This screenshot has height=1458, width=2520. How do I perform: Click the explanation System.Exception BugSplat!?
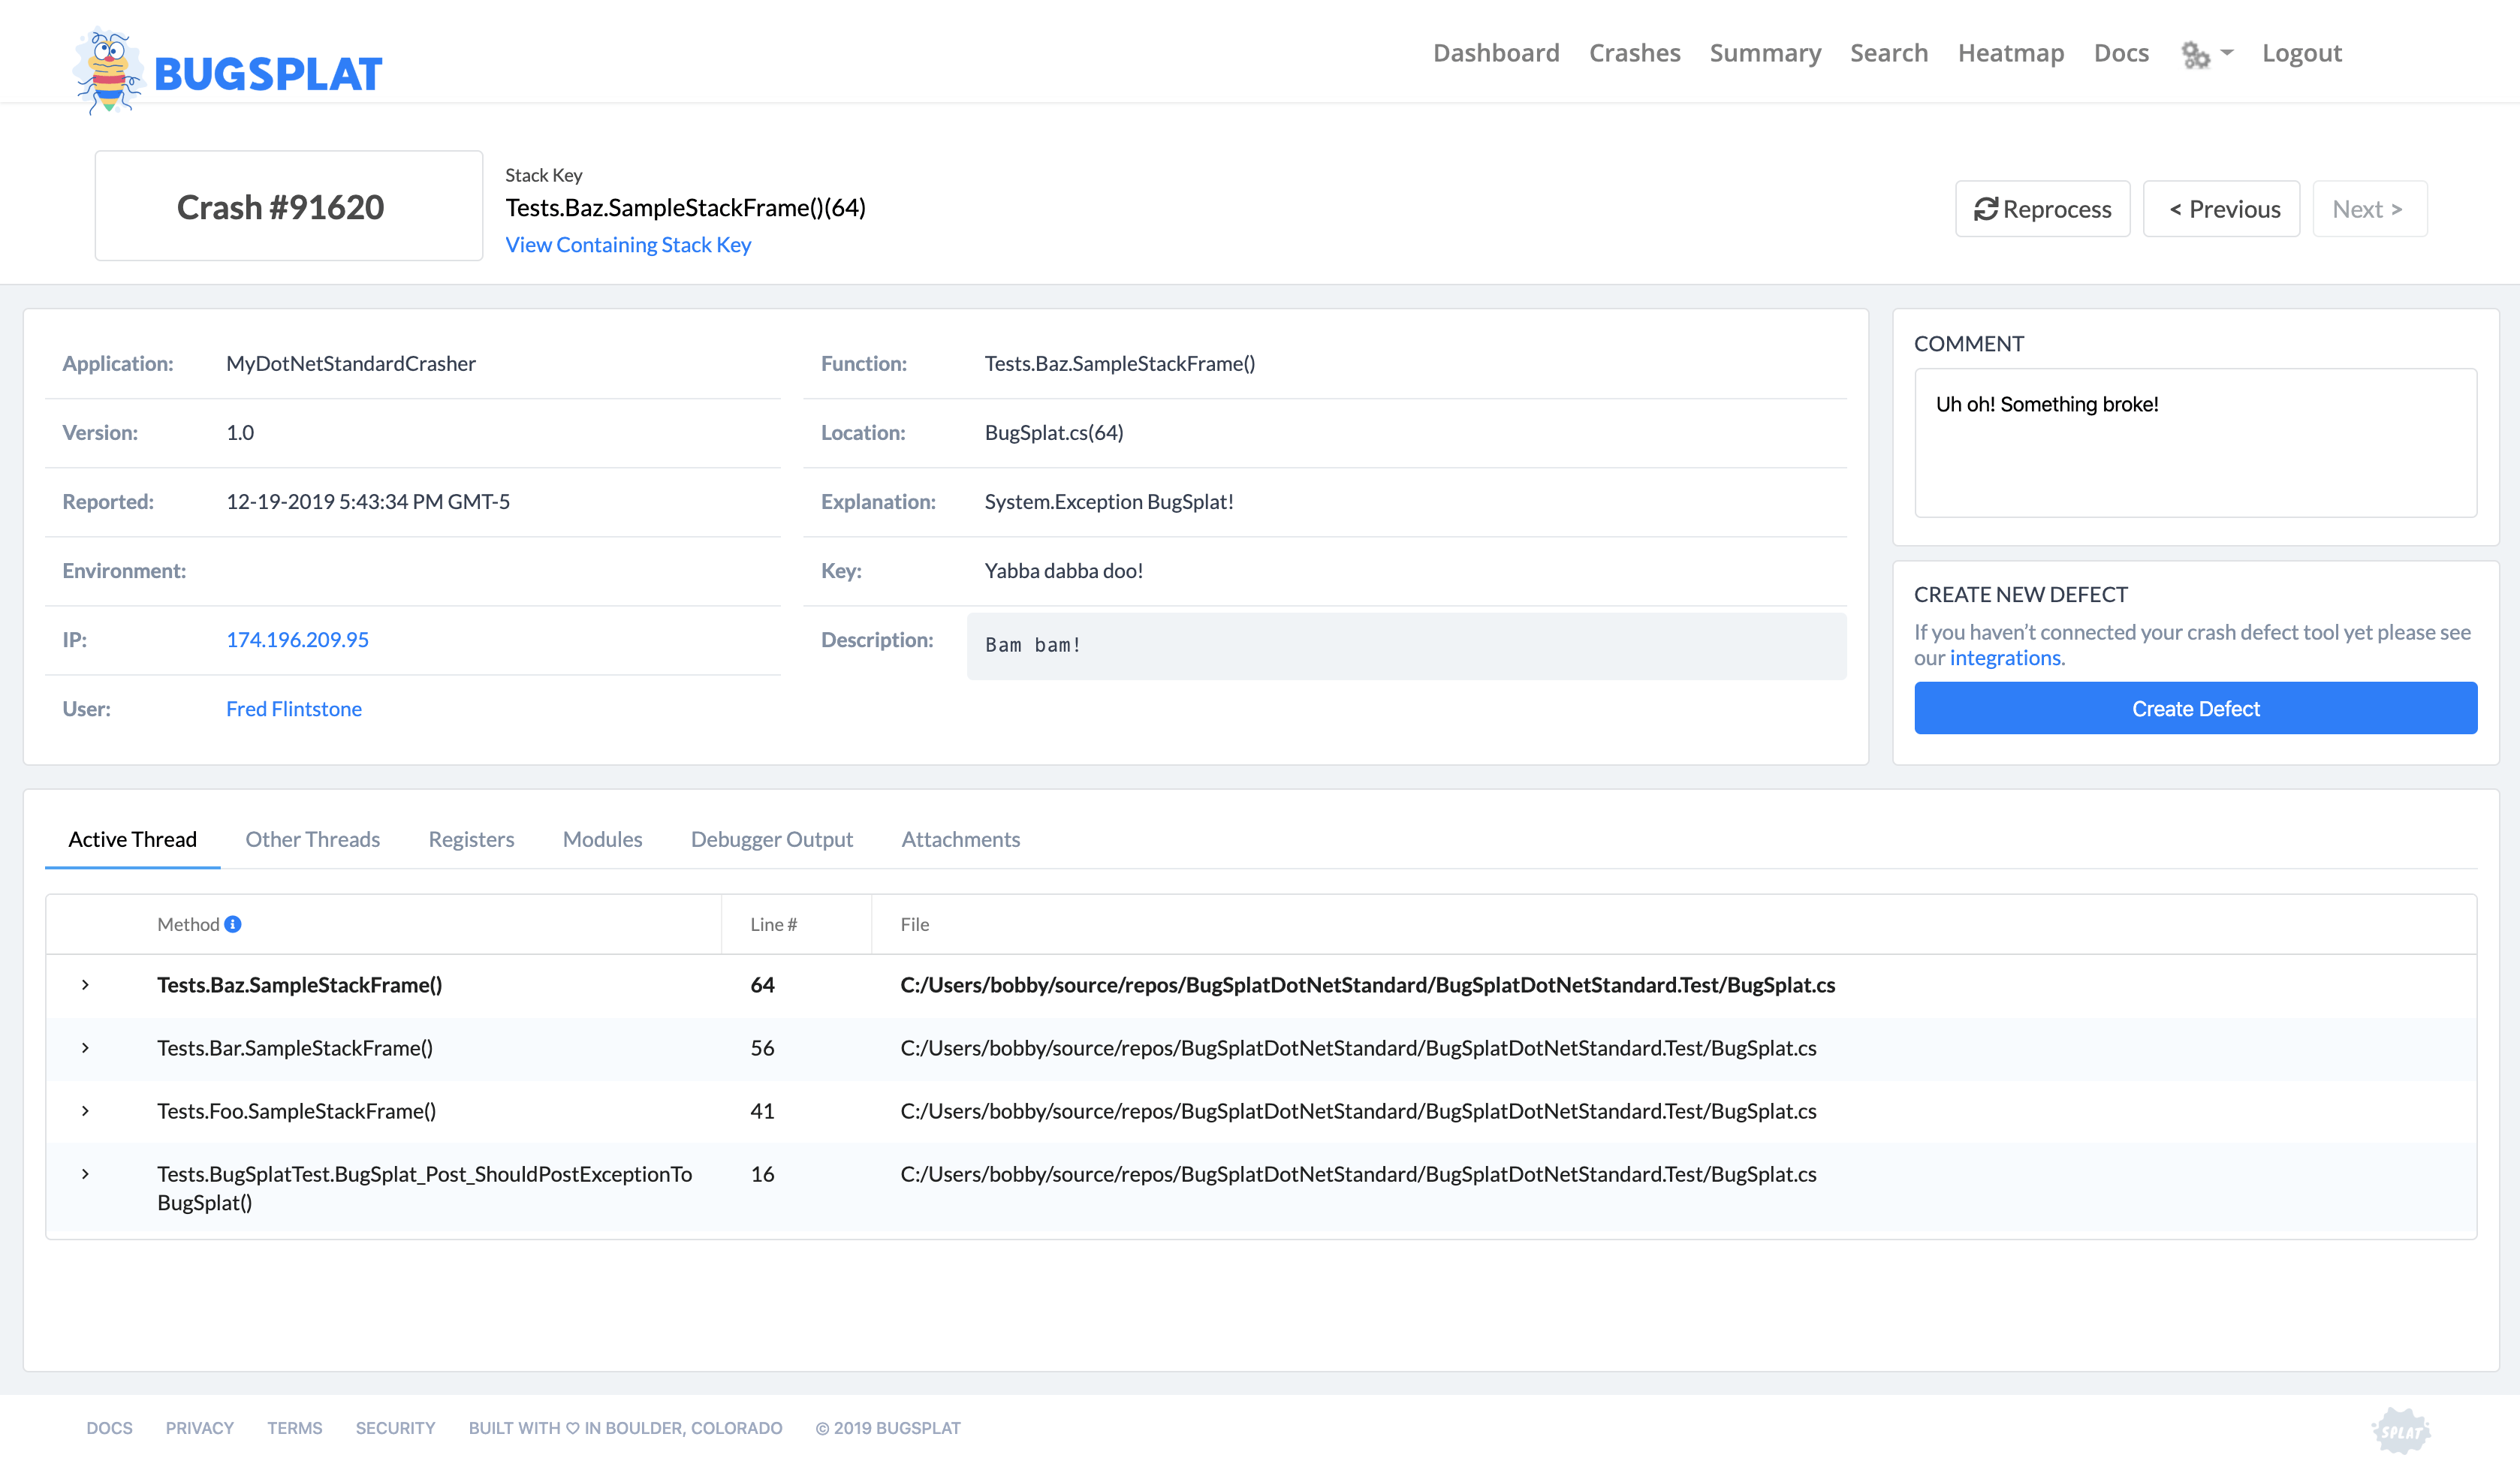pos(1109,502)
